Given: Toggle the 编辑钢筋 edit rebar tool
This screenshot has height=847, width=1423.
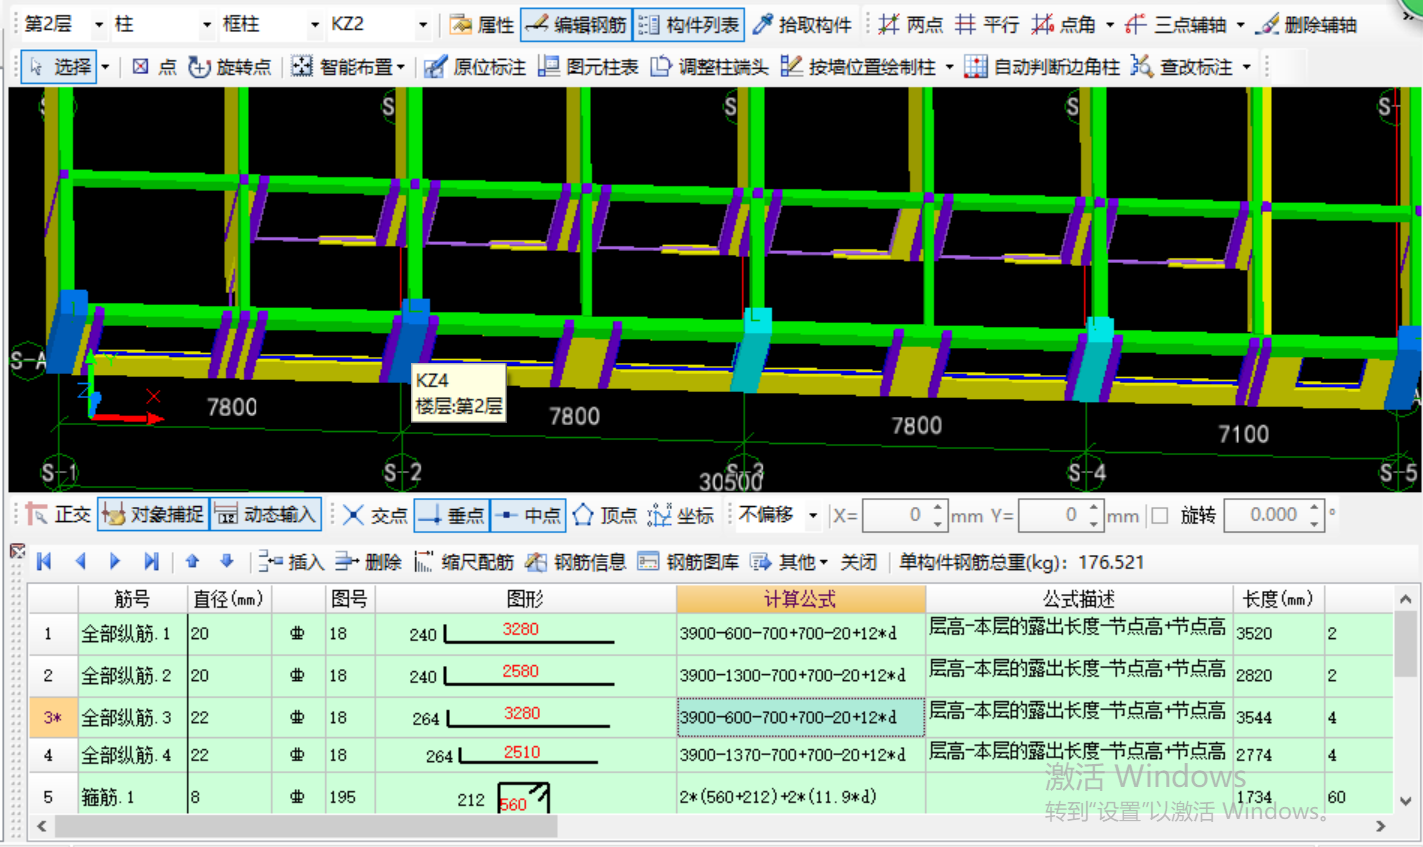Looking at the screenshot, I should (x=576, y=24).
